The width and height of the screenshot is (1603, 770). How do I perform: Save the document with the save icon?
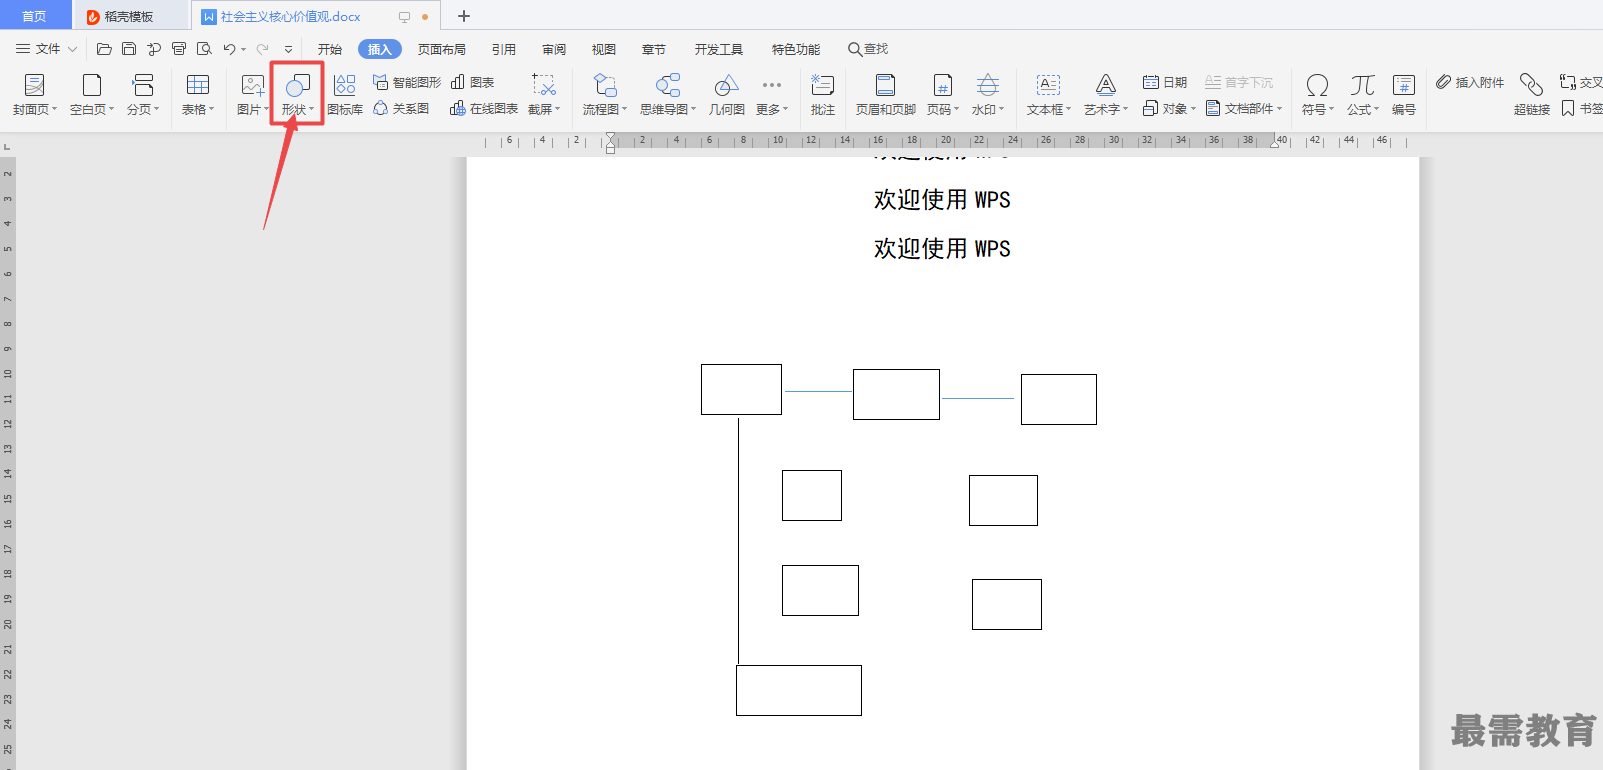click(129, 49)
